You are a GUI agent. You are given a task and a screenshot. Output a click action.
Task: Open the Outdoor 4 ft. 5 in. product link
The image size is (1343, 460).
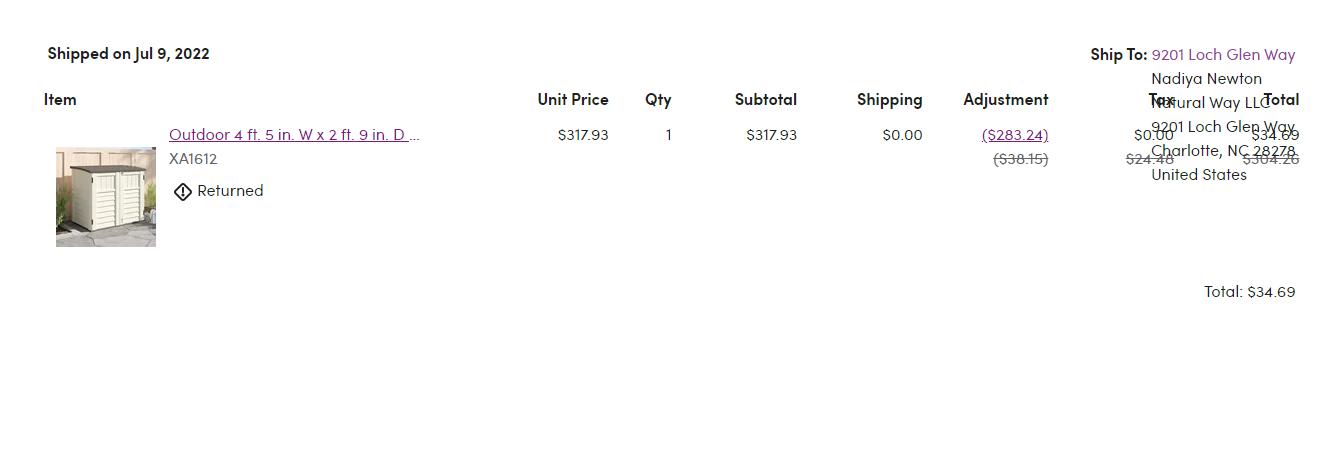294,134
